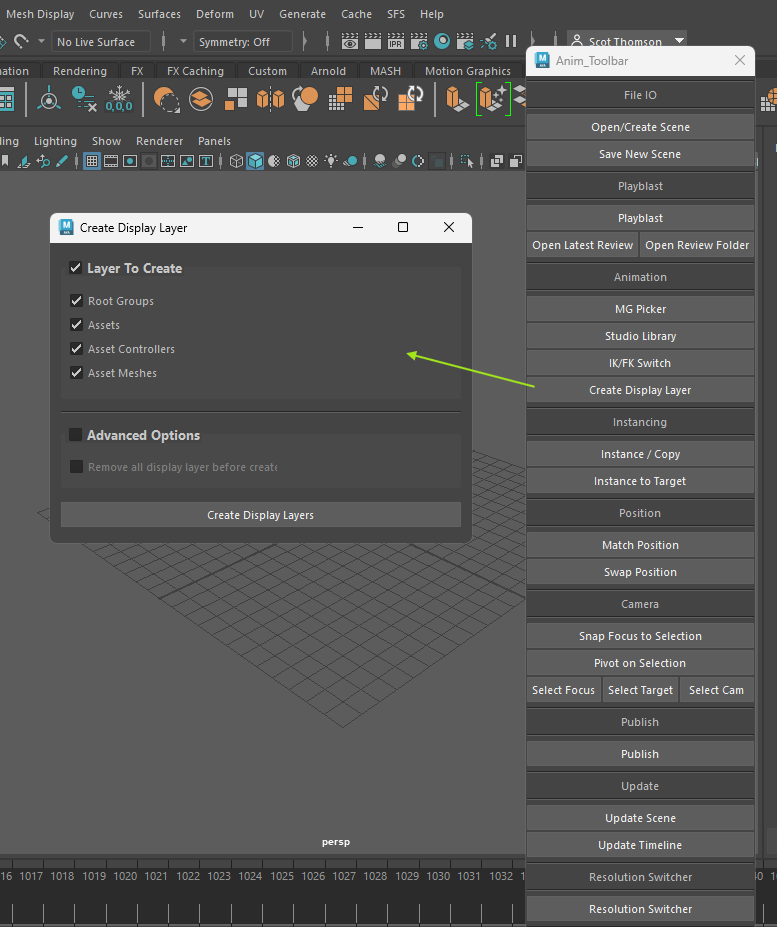Uncheck the Root Groups checkbox

pyautogui.click(x=76, y=301)
